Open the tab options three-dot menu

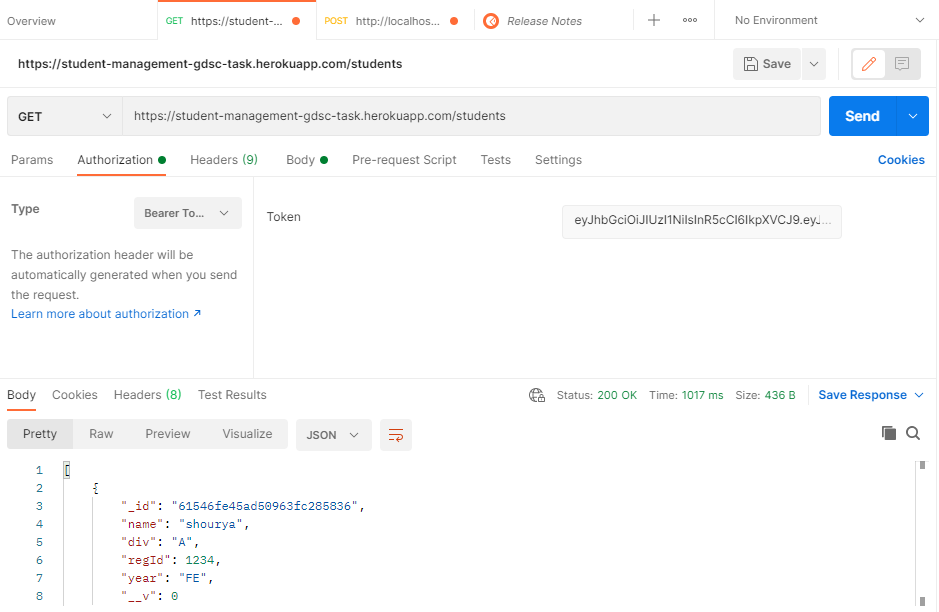coord(690,20)
